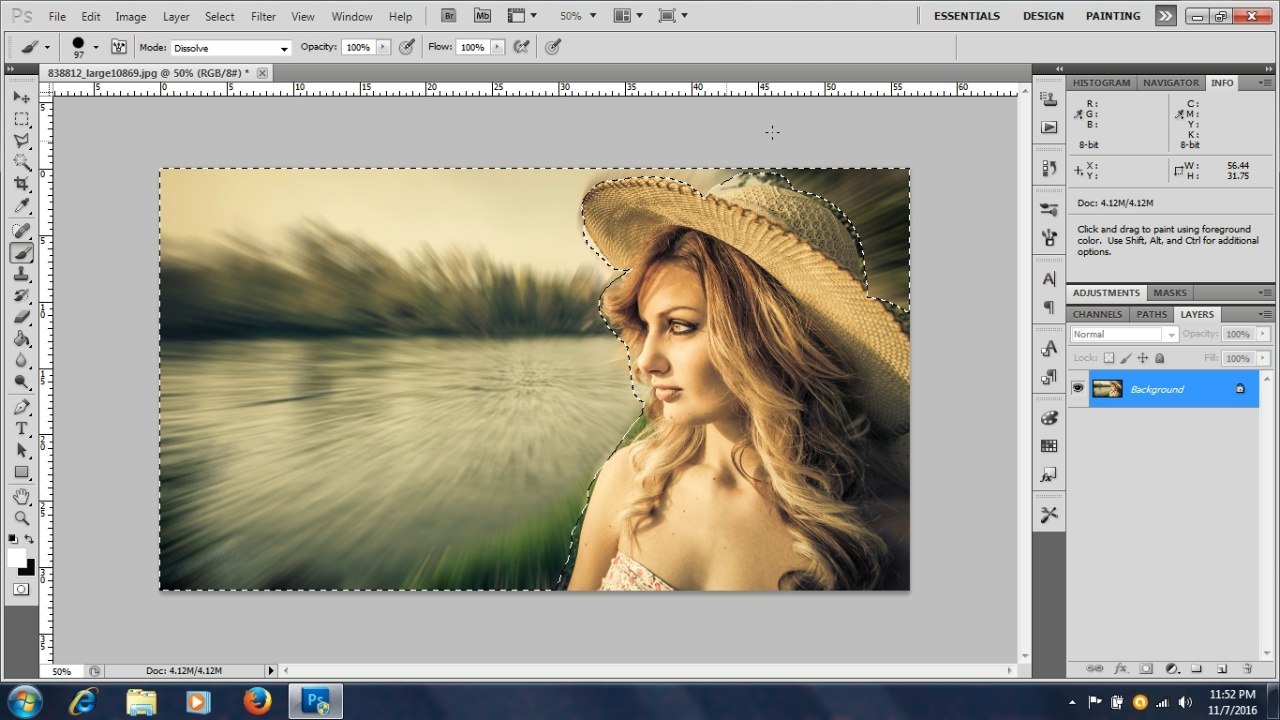Screen dimensions: 1280x720
Task: Switch to the Channels tab
Action: [x=1097, y=314]
